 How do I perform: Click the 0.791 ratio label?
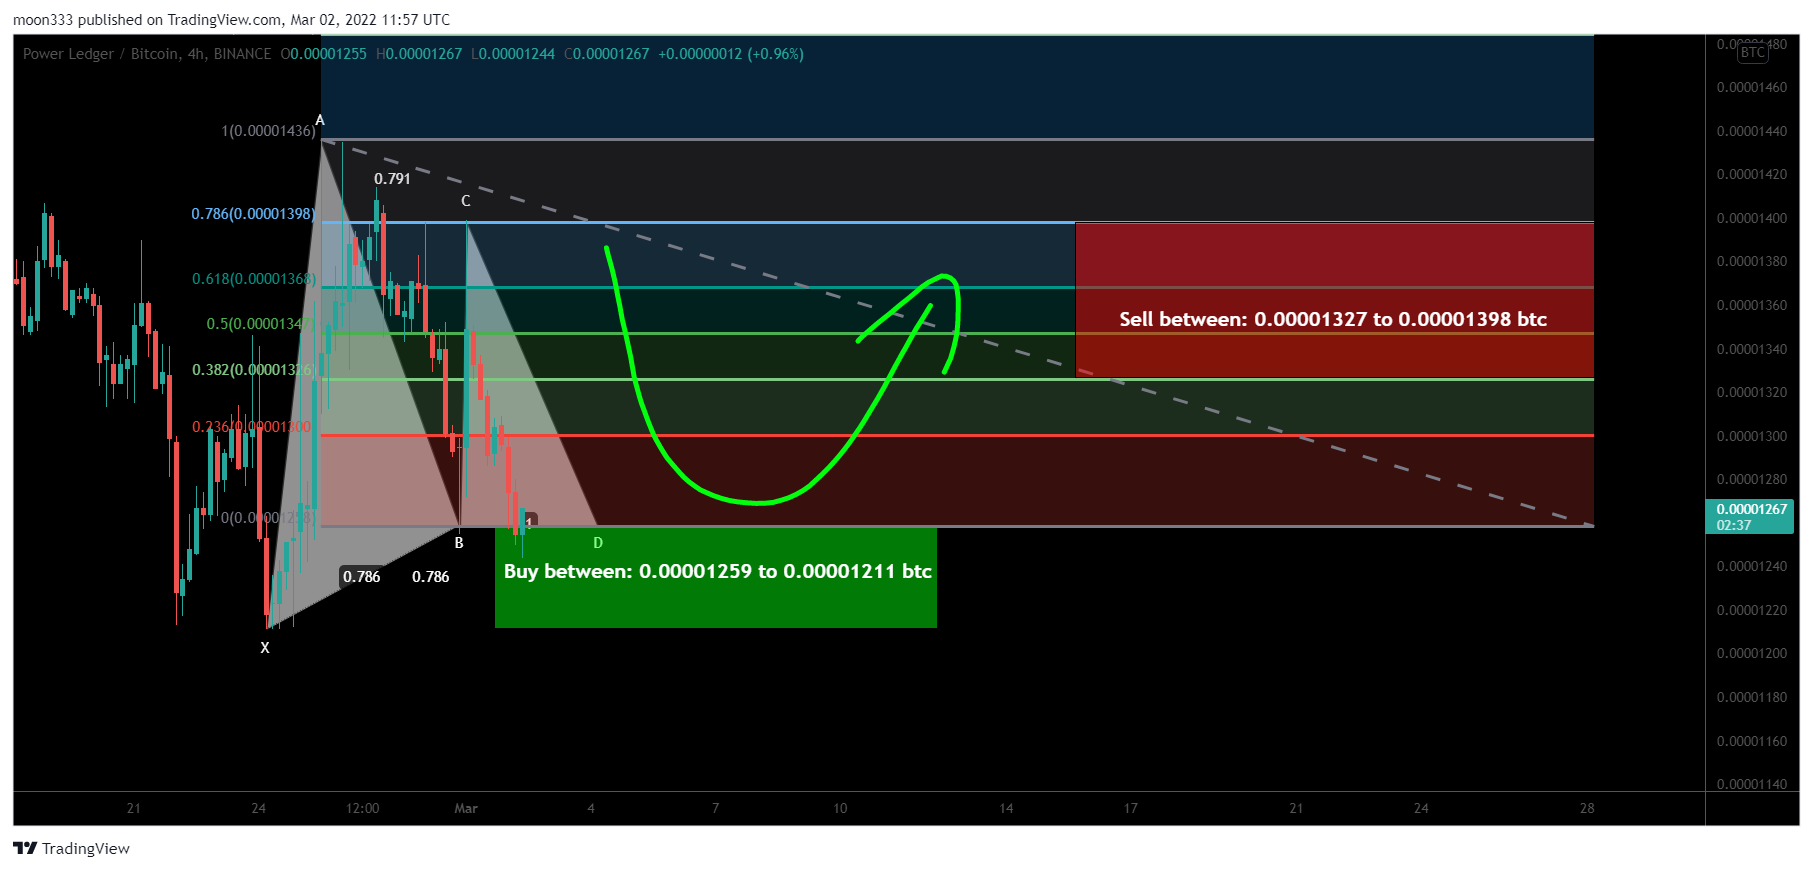pyautogui.click(x=392, y=179)
